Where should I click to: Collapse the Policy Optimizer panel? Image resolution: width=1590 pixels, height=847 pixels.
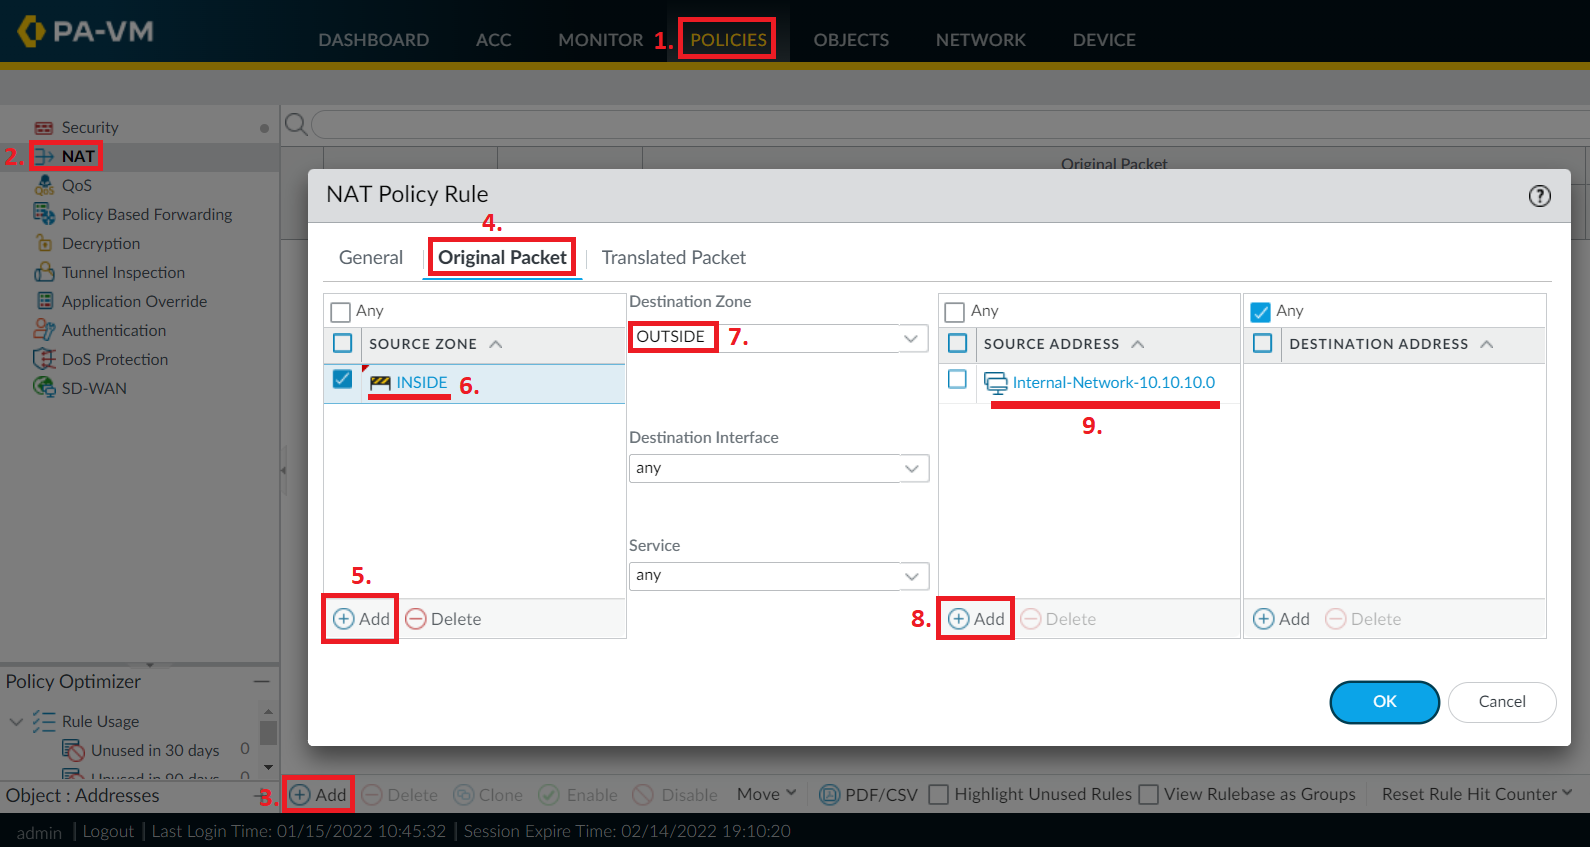262,681
